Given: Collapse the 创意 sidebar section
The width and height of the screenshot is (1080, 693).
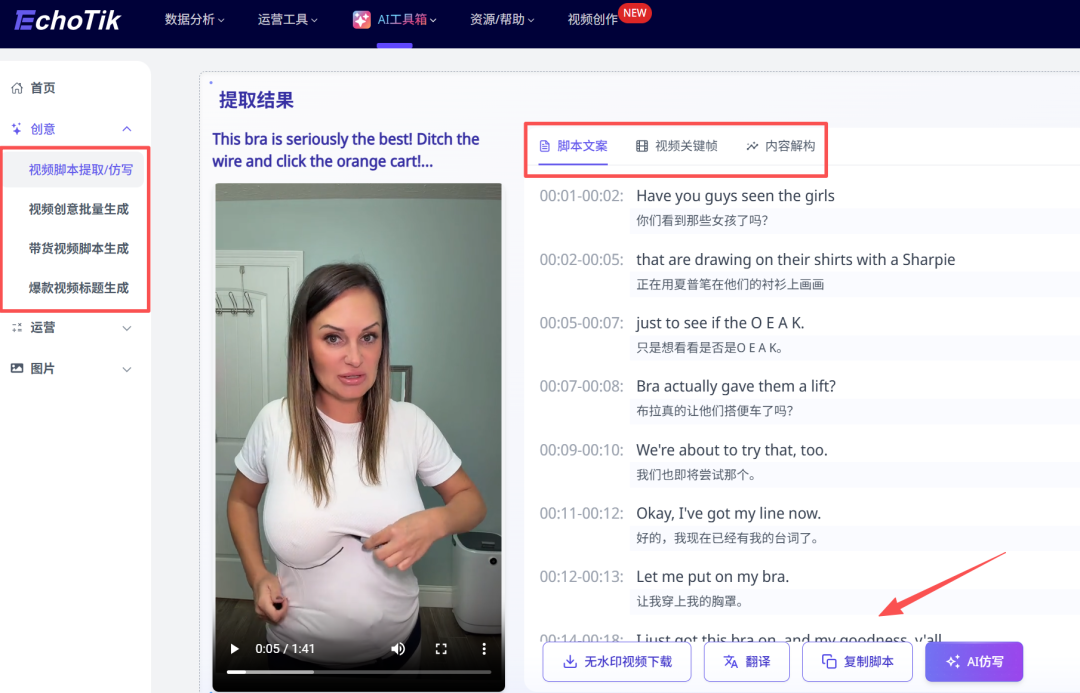Looking at the screenshot, I should click(x=127, y=129).
